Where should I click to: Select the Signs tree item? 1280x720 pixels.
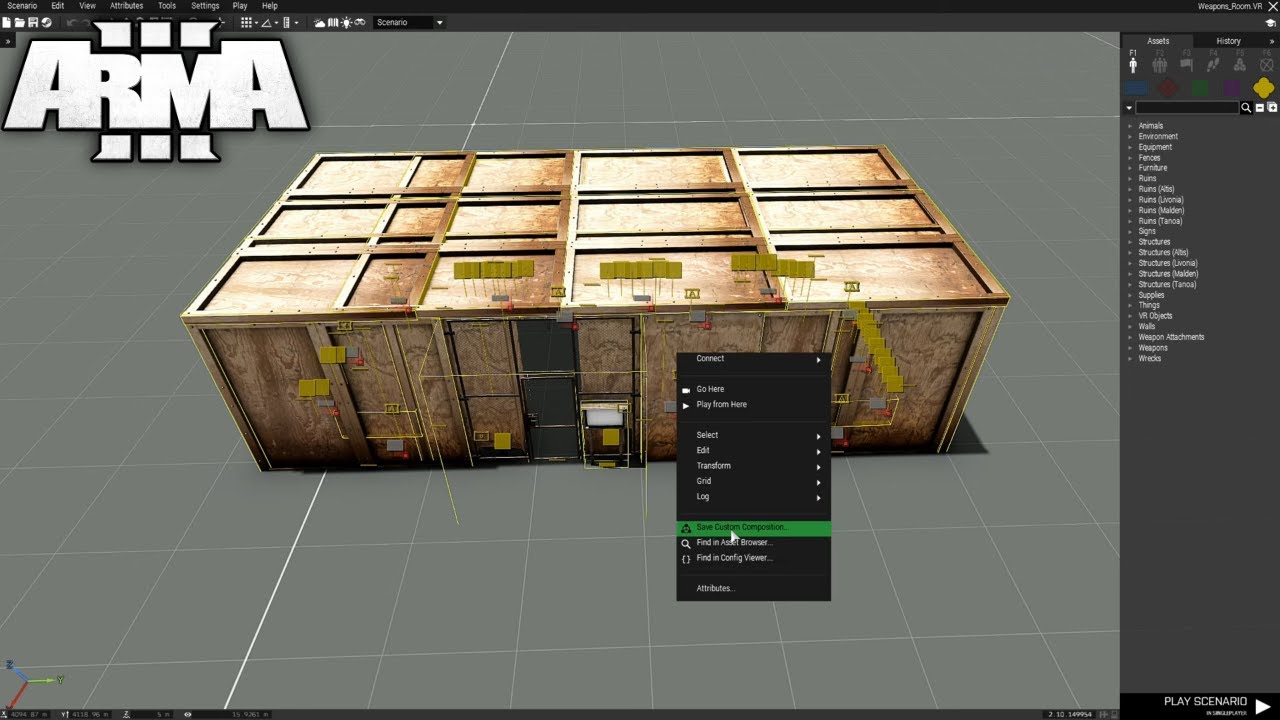(x=1147, y=231)
